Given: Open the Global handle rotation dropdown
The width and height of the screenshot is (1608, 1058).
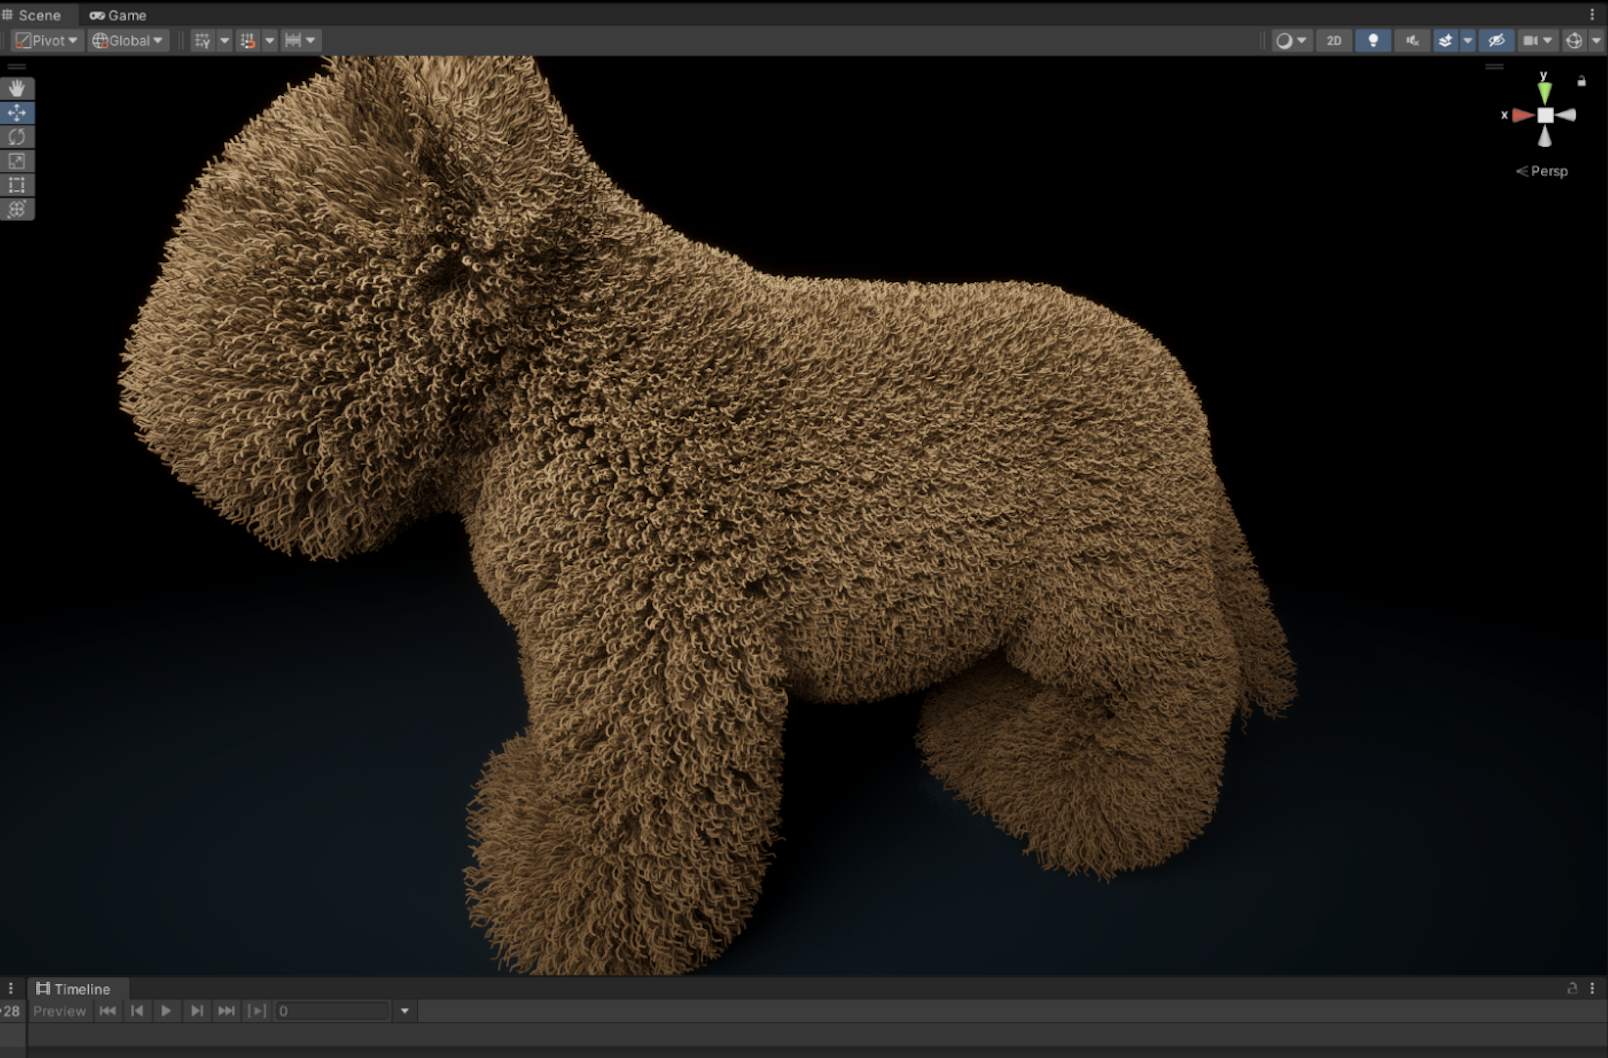Looking at the screenshot, I should point(127,41).
